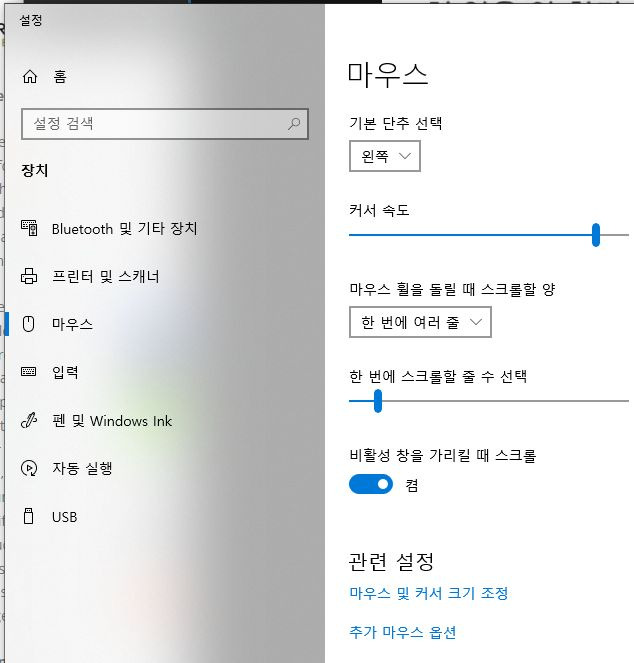Go to 자동 실행 settings

point(82,468)
